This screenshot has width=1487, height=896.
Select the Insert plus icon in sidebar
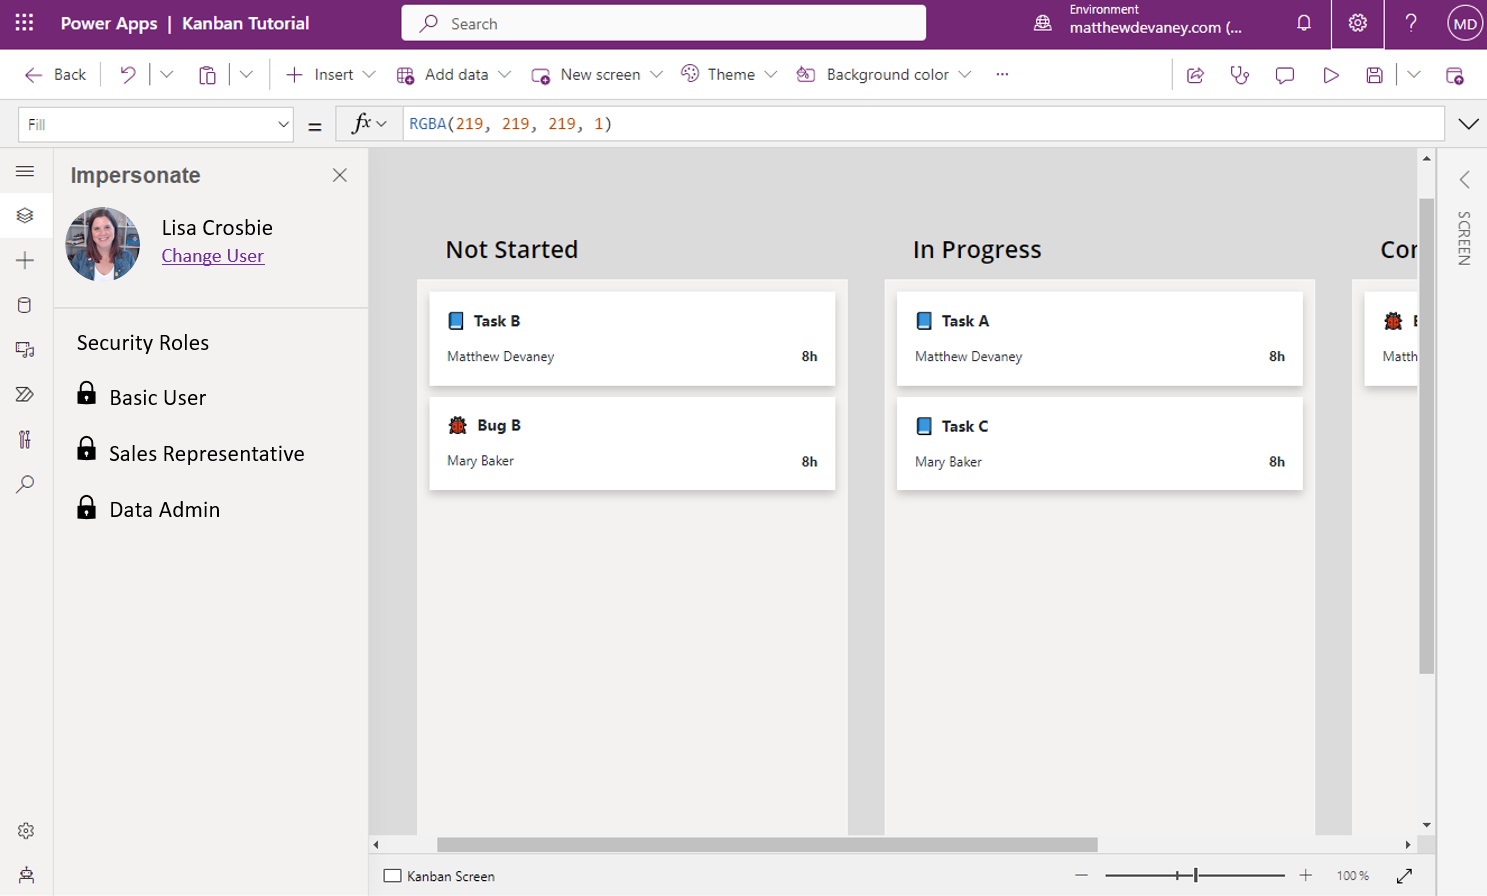(x=26, y=260)
